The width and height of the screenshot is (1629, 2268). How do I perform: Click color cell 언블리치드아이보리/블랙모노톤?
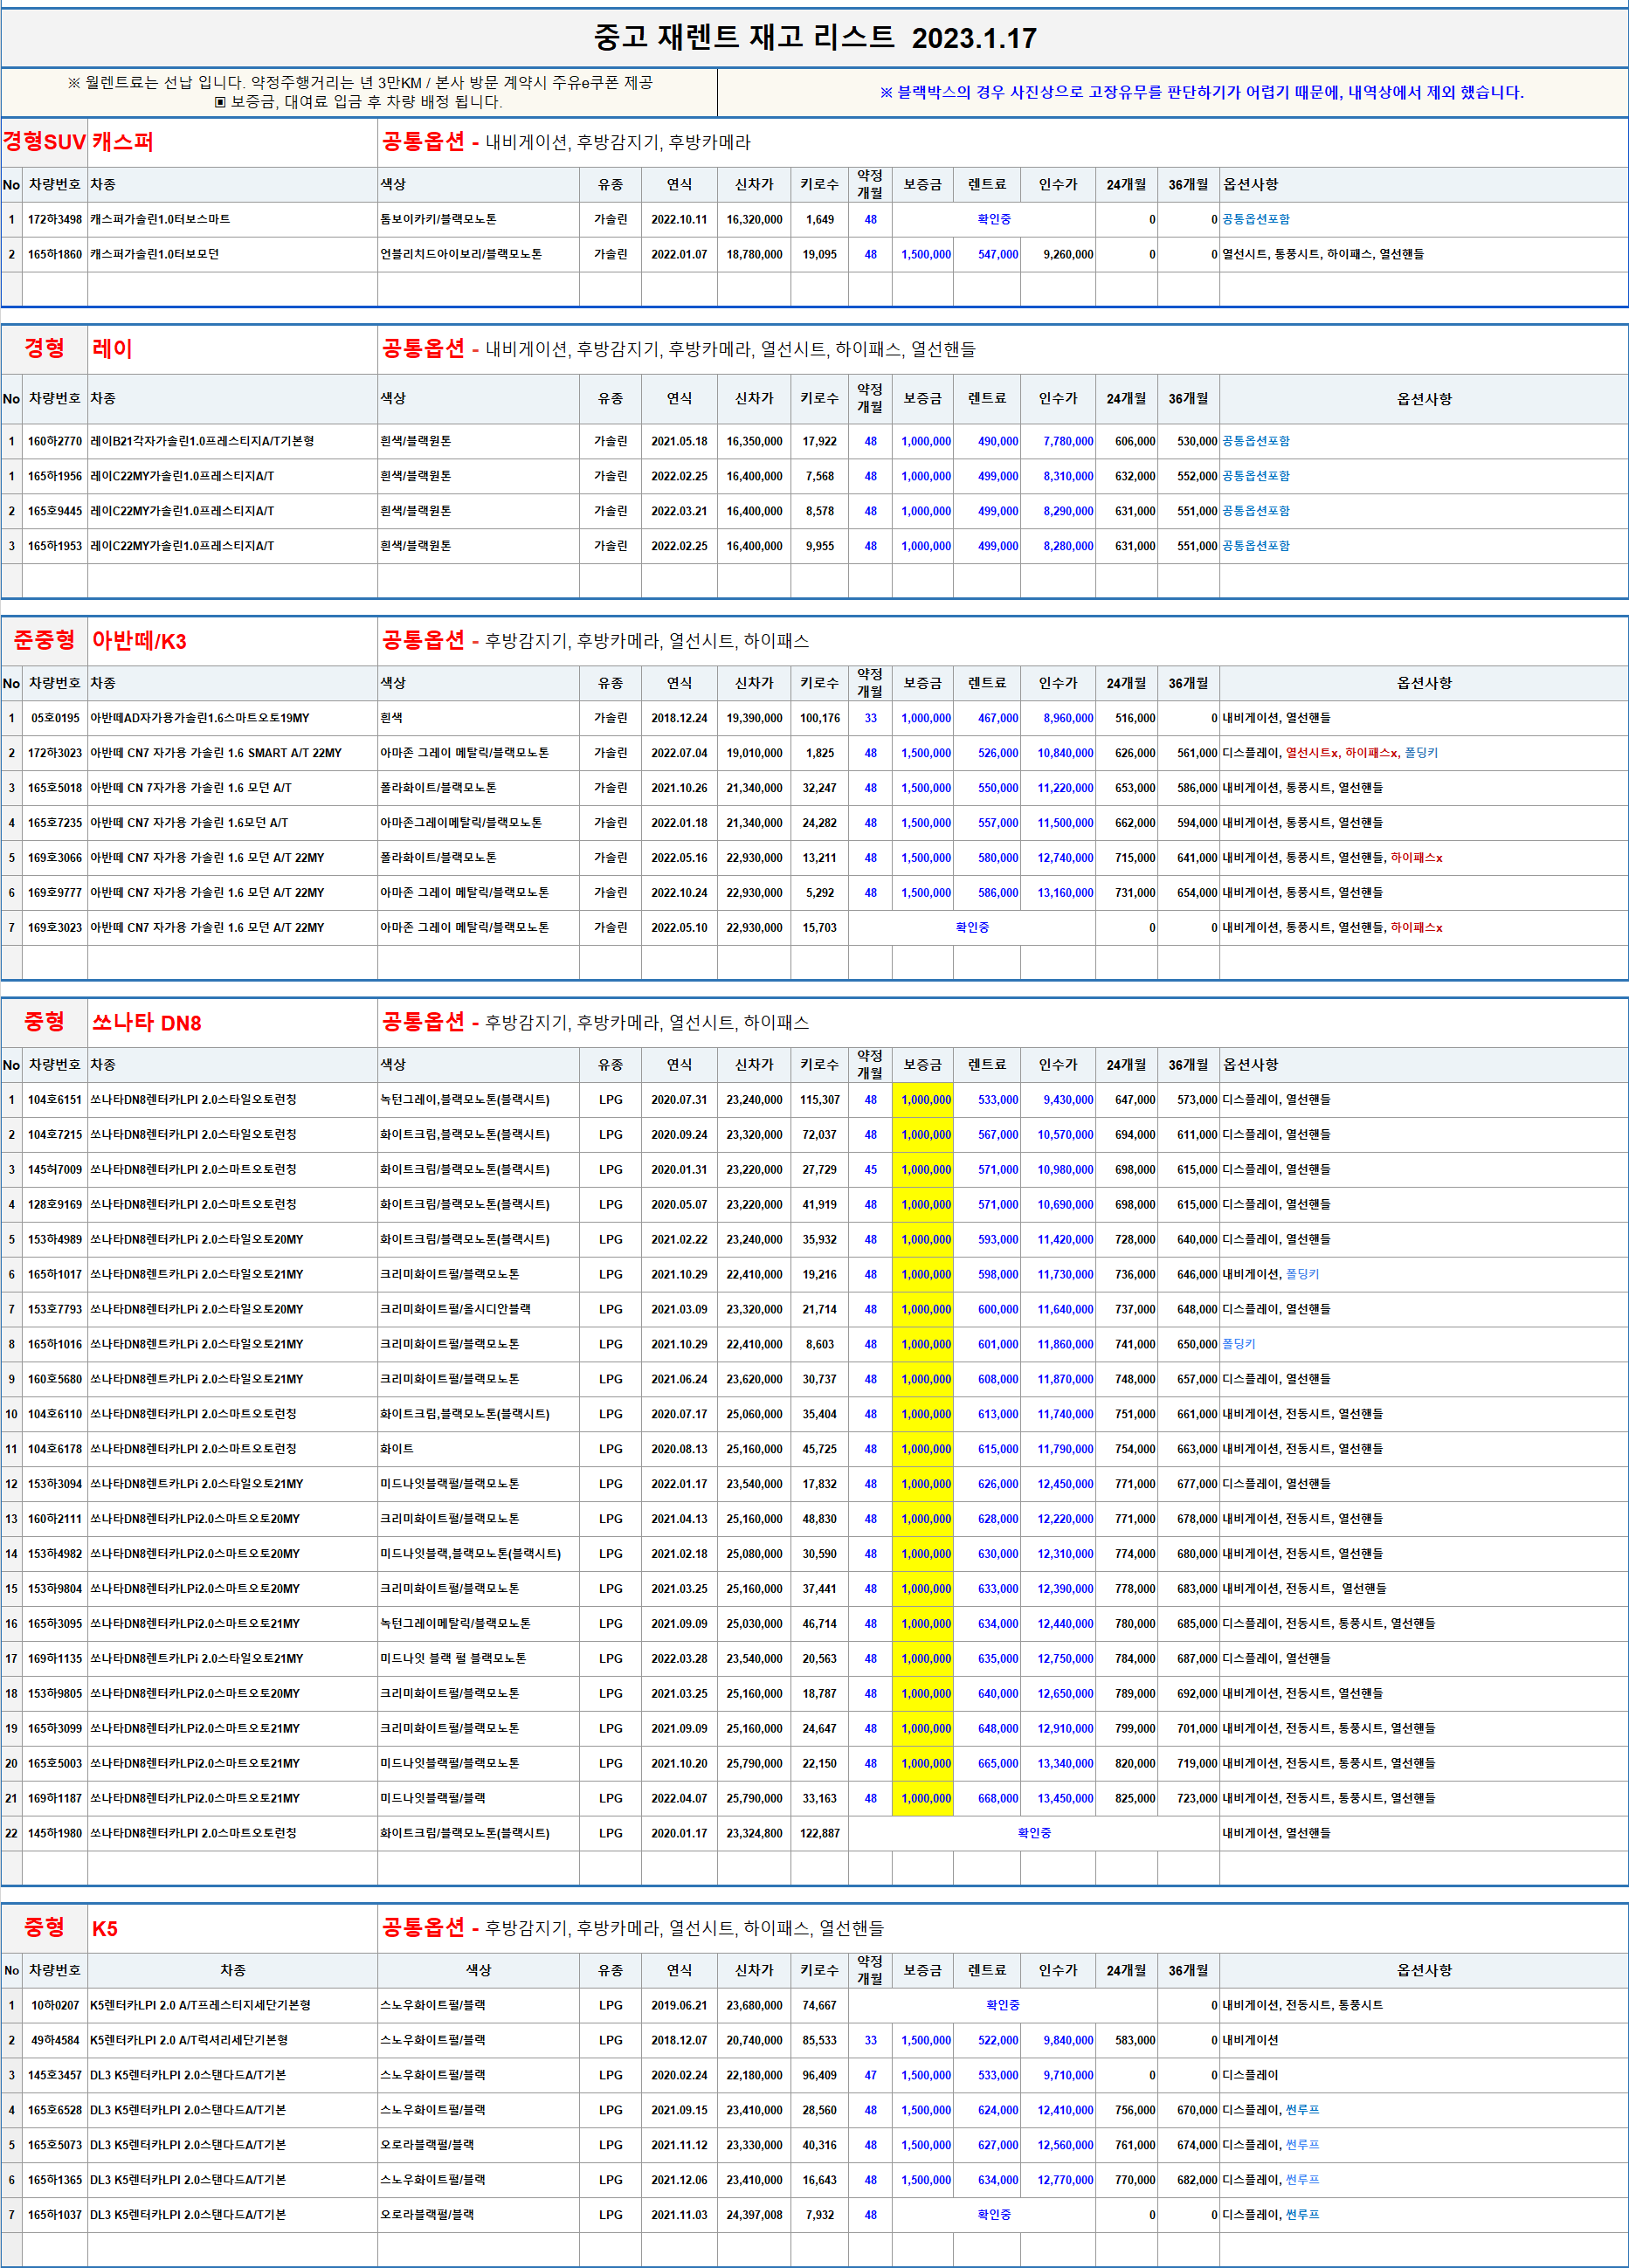461,254
